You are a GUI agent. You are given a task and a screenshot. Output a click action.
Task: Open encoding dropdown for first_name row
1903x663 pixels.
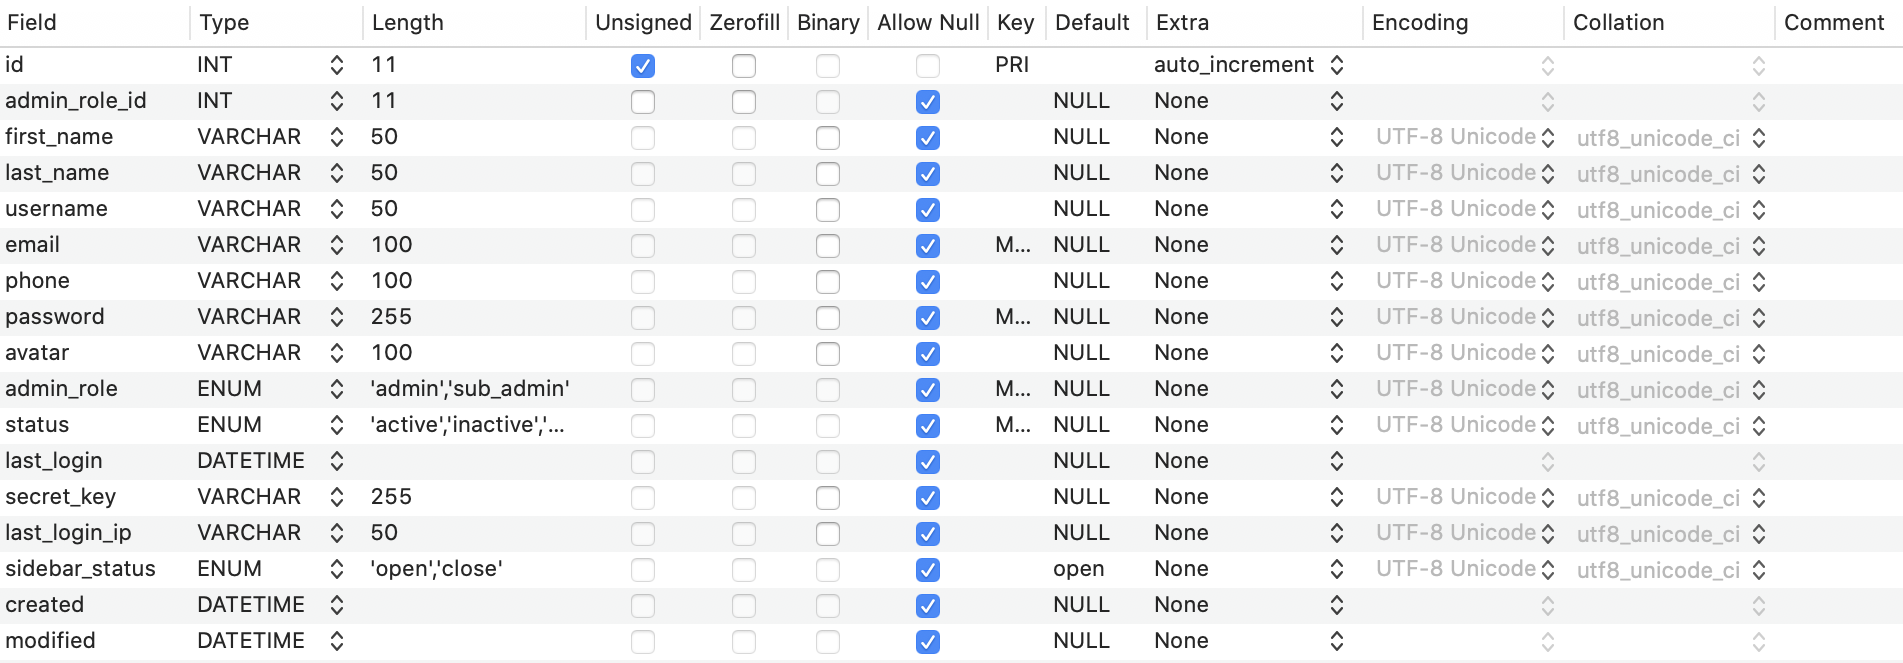(x=1548, y=138)
